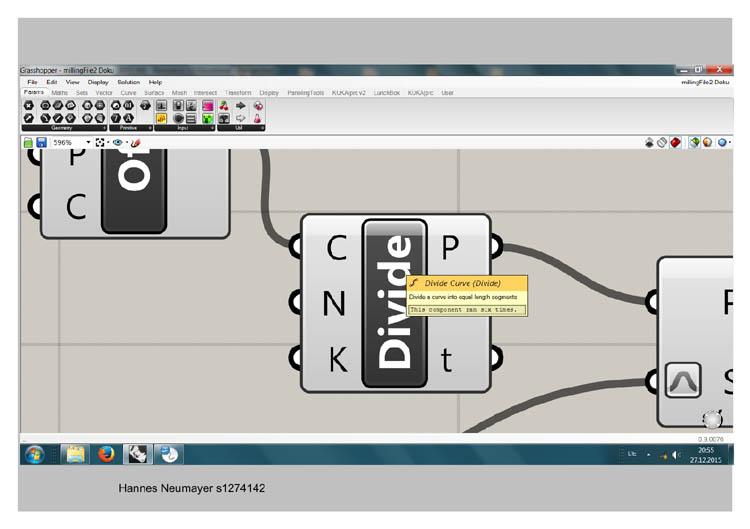Pick the green Colour Picker input icon
The image size is (750, 529).
208,118
